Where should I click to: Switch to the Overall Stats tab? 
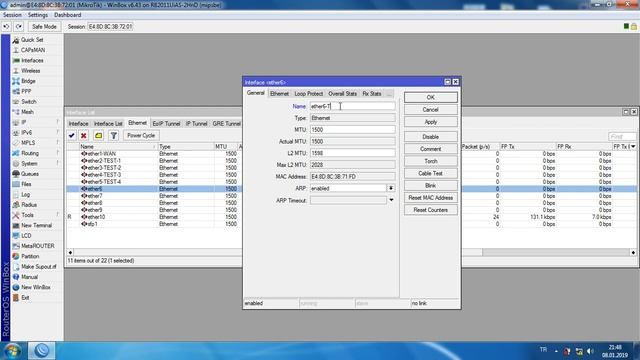(x=342, y=93)
